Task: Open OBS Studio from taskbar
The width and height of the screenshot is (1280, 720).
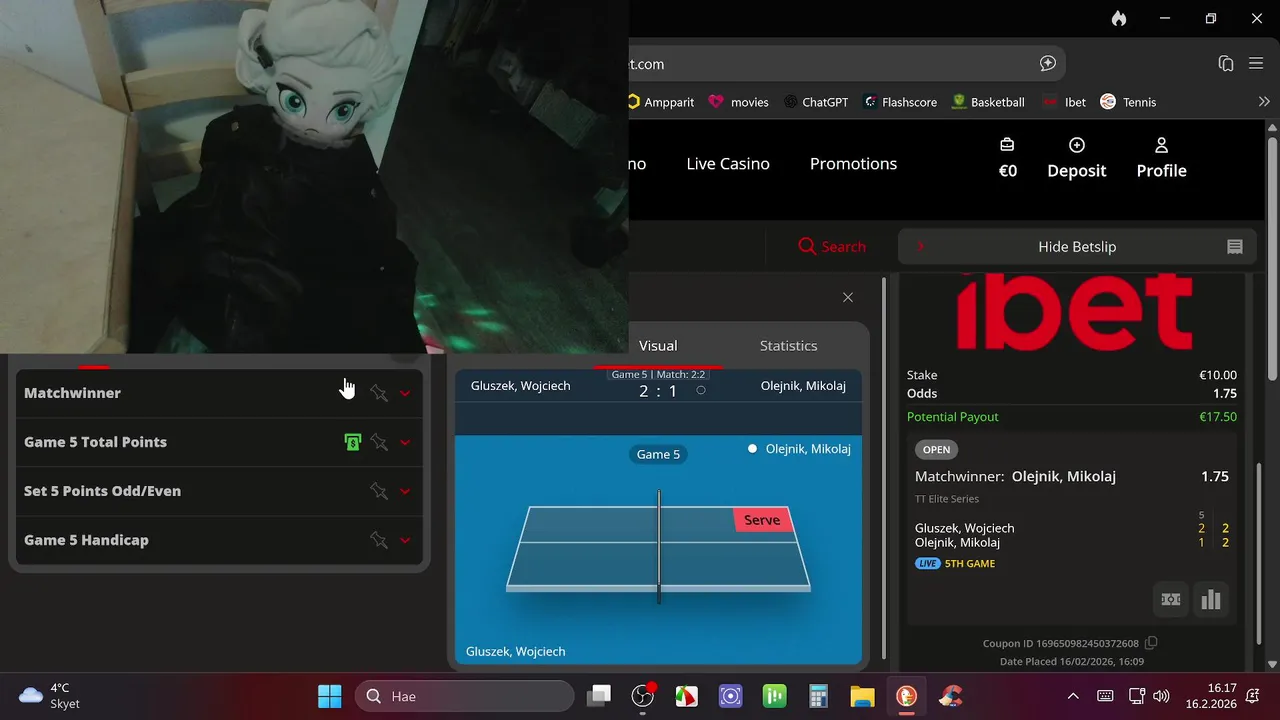Action: click(643, 696)
